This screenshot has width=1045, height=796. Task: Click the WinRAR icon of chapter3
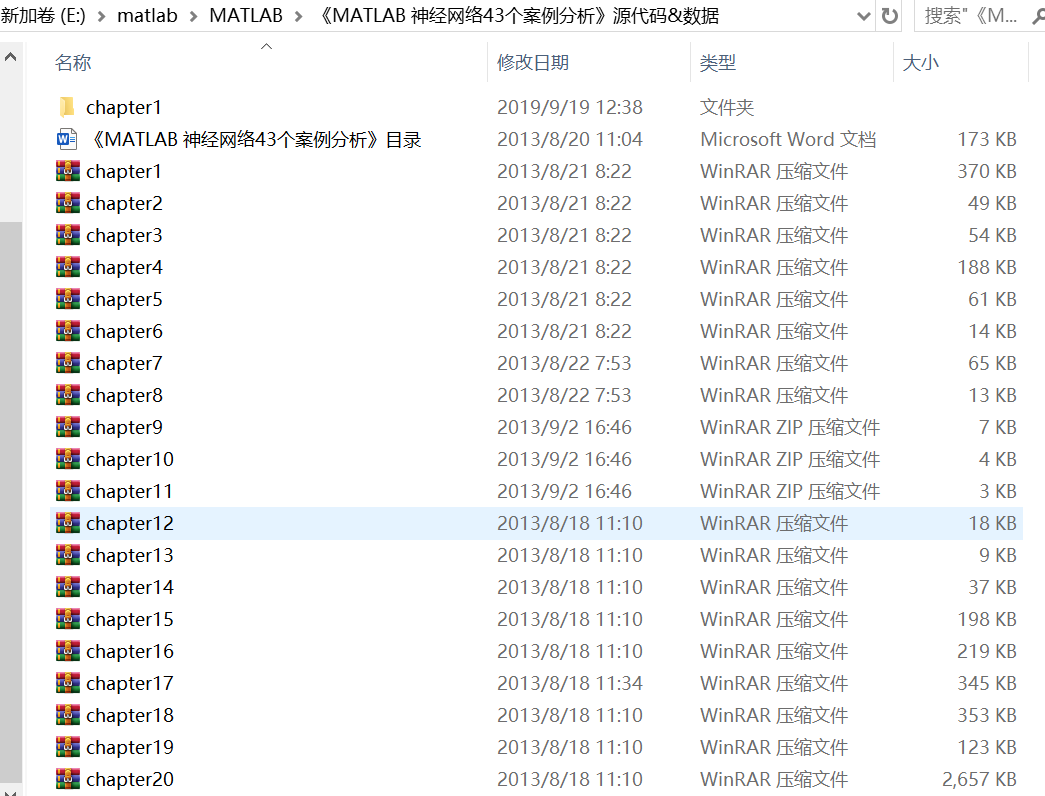(x=68, y=235)
